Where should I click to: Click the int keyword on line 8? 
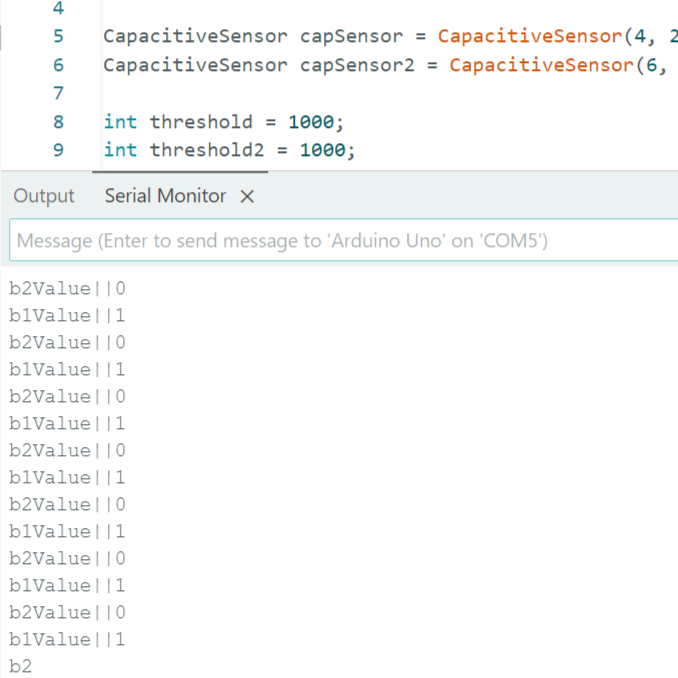point(120,122)
